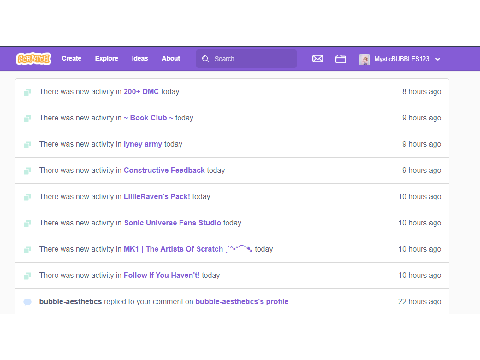Open the Create menu item
480x360 pixels.
click(71, 59)
